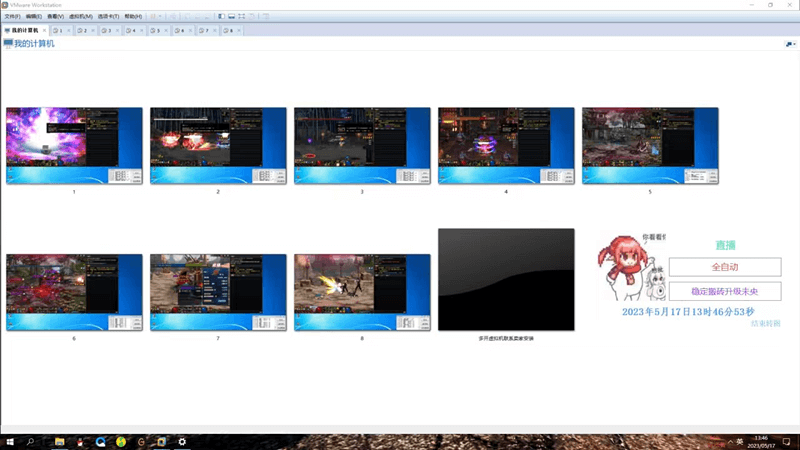Select virtual machine 8 thumbnail
Image resolution: width=800 pixels, height=450 pixels.
pyautogui.click(x=362, y=292)
